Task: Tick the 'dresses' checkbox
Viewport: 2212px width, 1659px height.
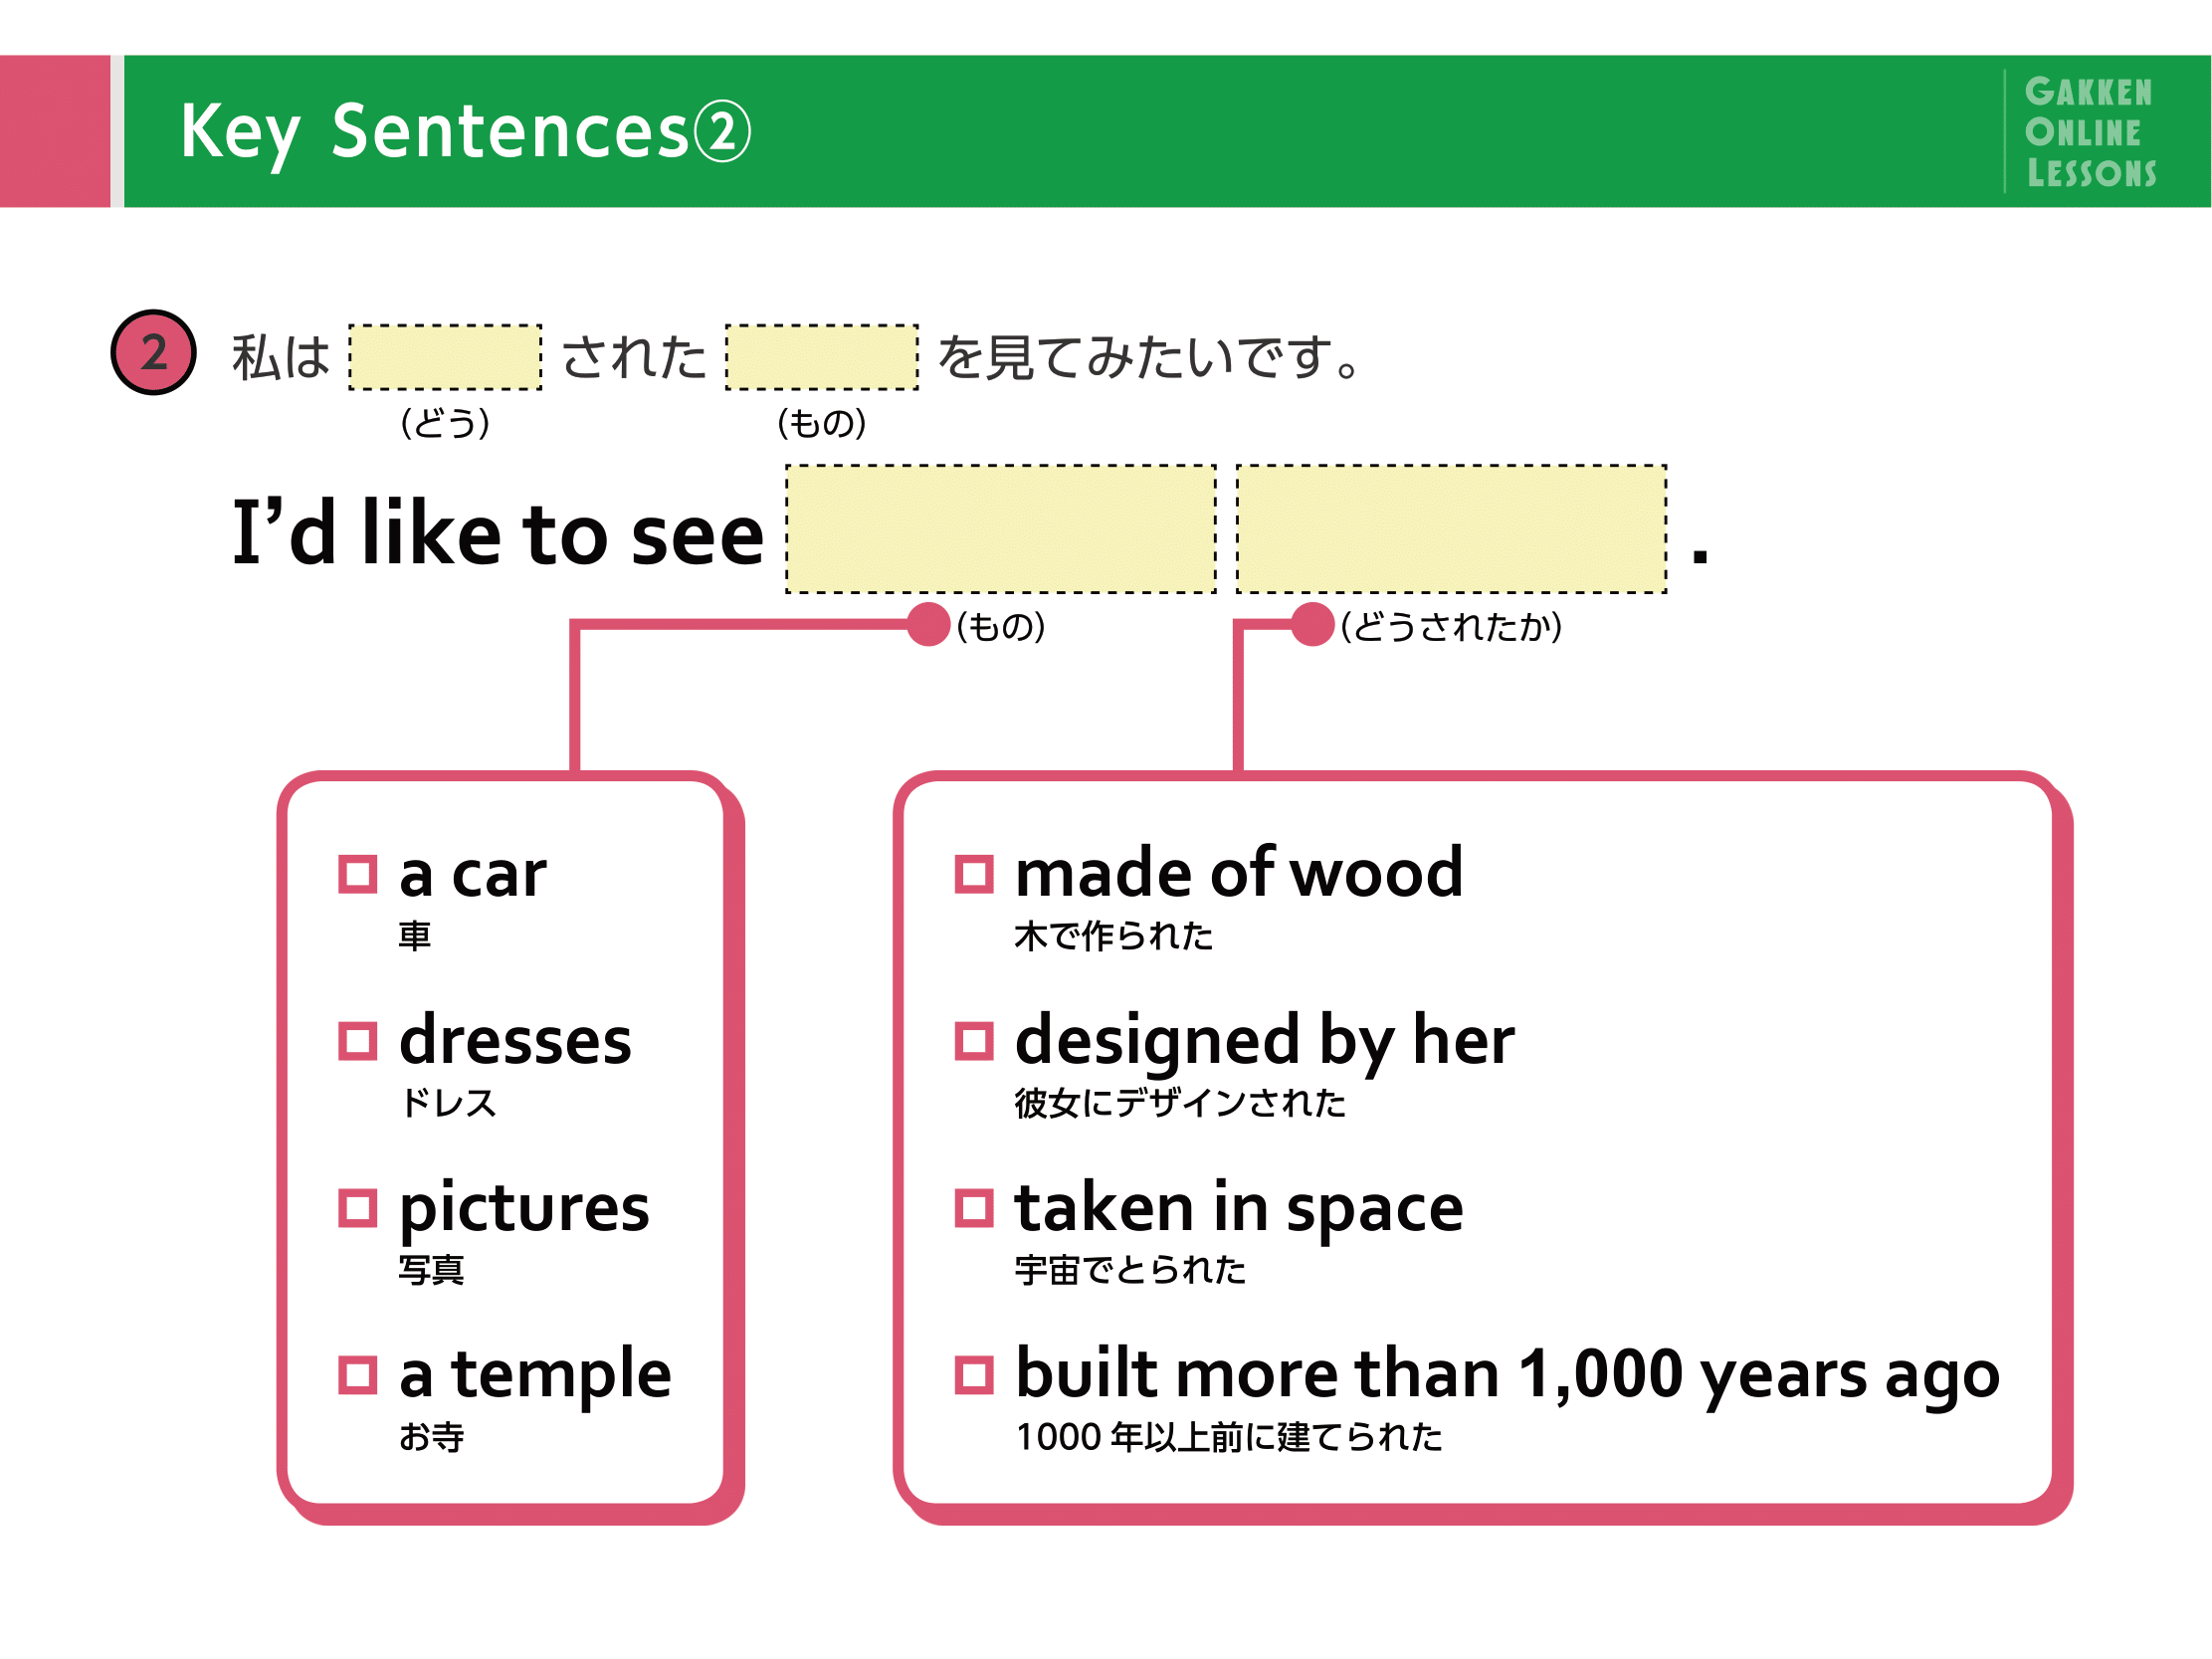Action: 357,1041
